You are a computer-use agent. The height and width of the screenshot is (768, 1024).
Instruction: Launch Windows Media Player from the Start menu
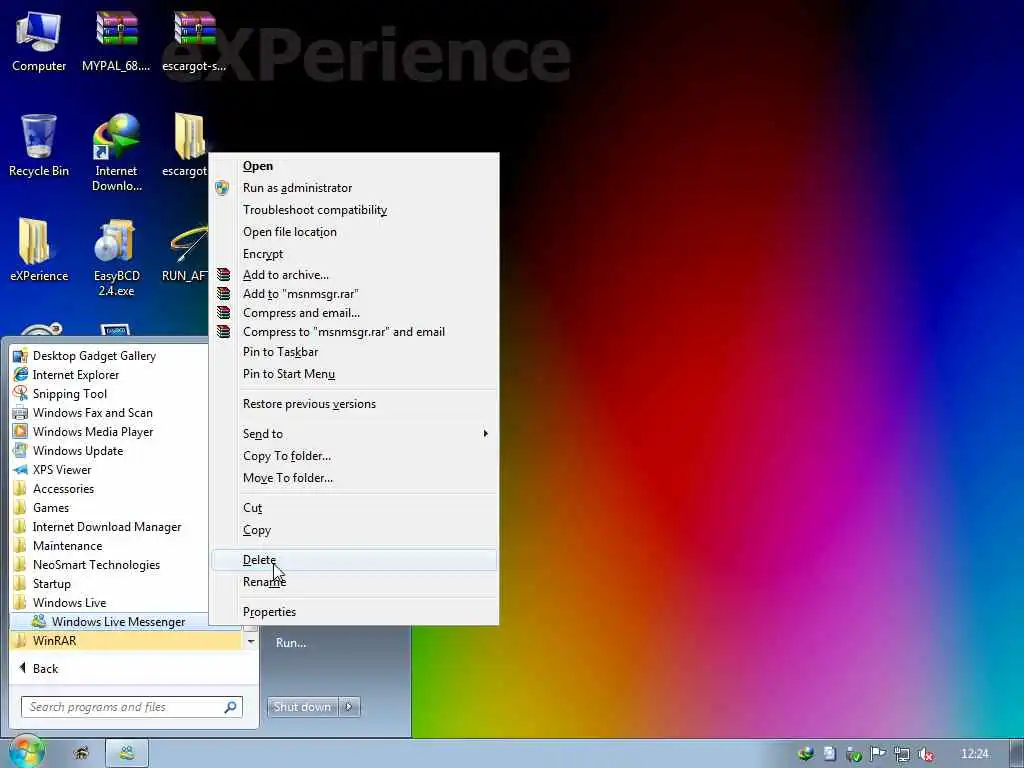(93, 432)
